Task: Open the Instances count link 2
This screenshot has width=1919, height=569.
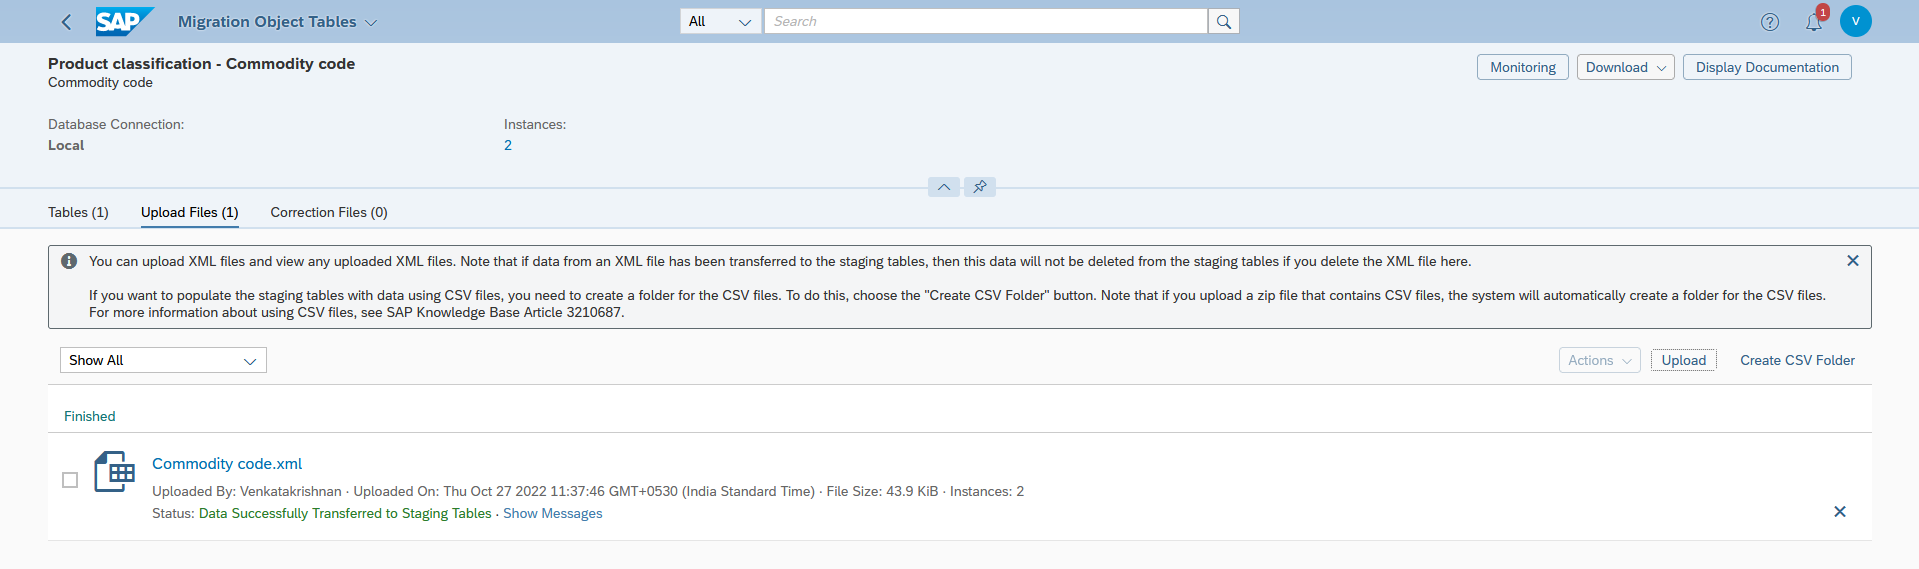Action: tap(508, 145)
